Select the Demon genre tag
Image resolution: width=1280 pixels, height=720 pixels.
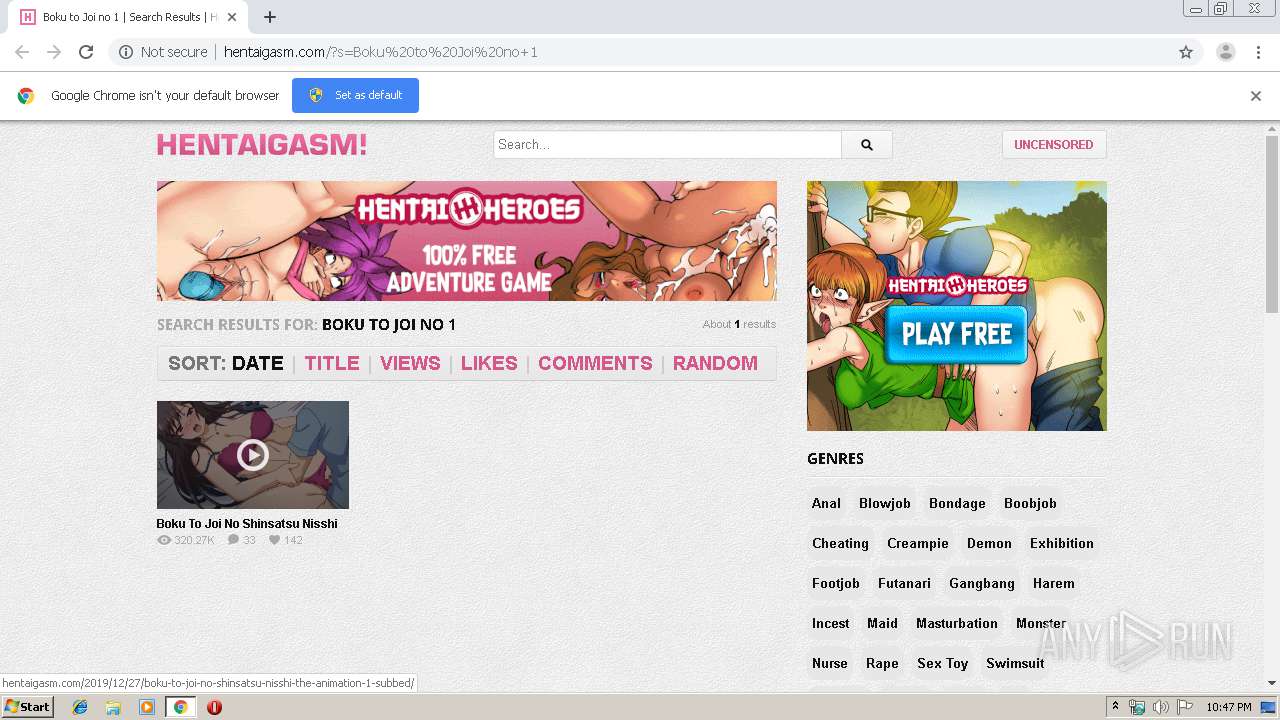coord(989,543)
